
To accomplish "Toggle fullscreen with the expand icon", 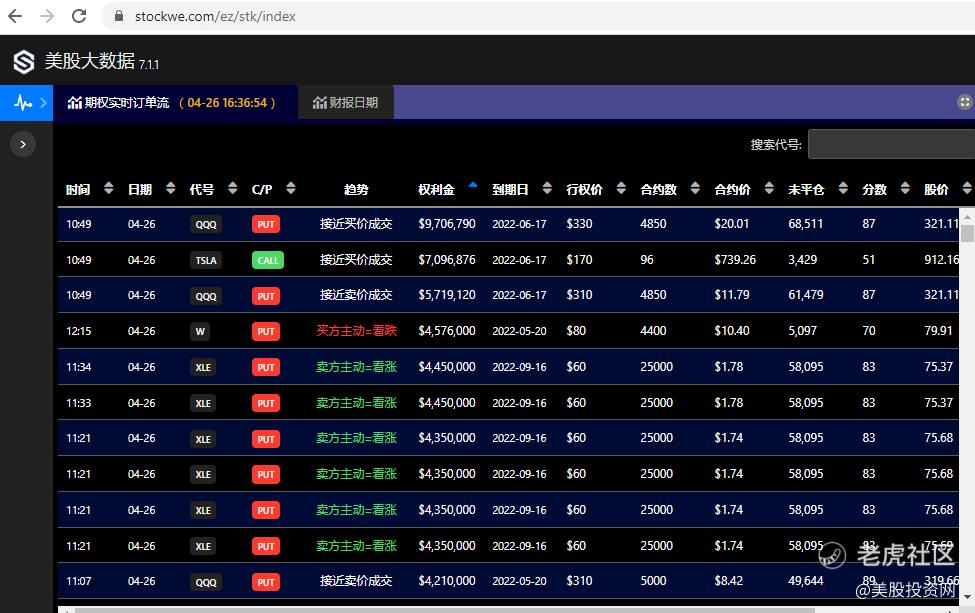I will (x=964, y=103).
